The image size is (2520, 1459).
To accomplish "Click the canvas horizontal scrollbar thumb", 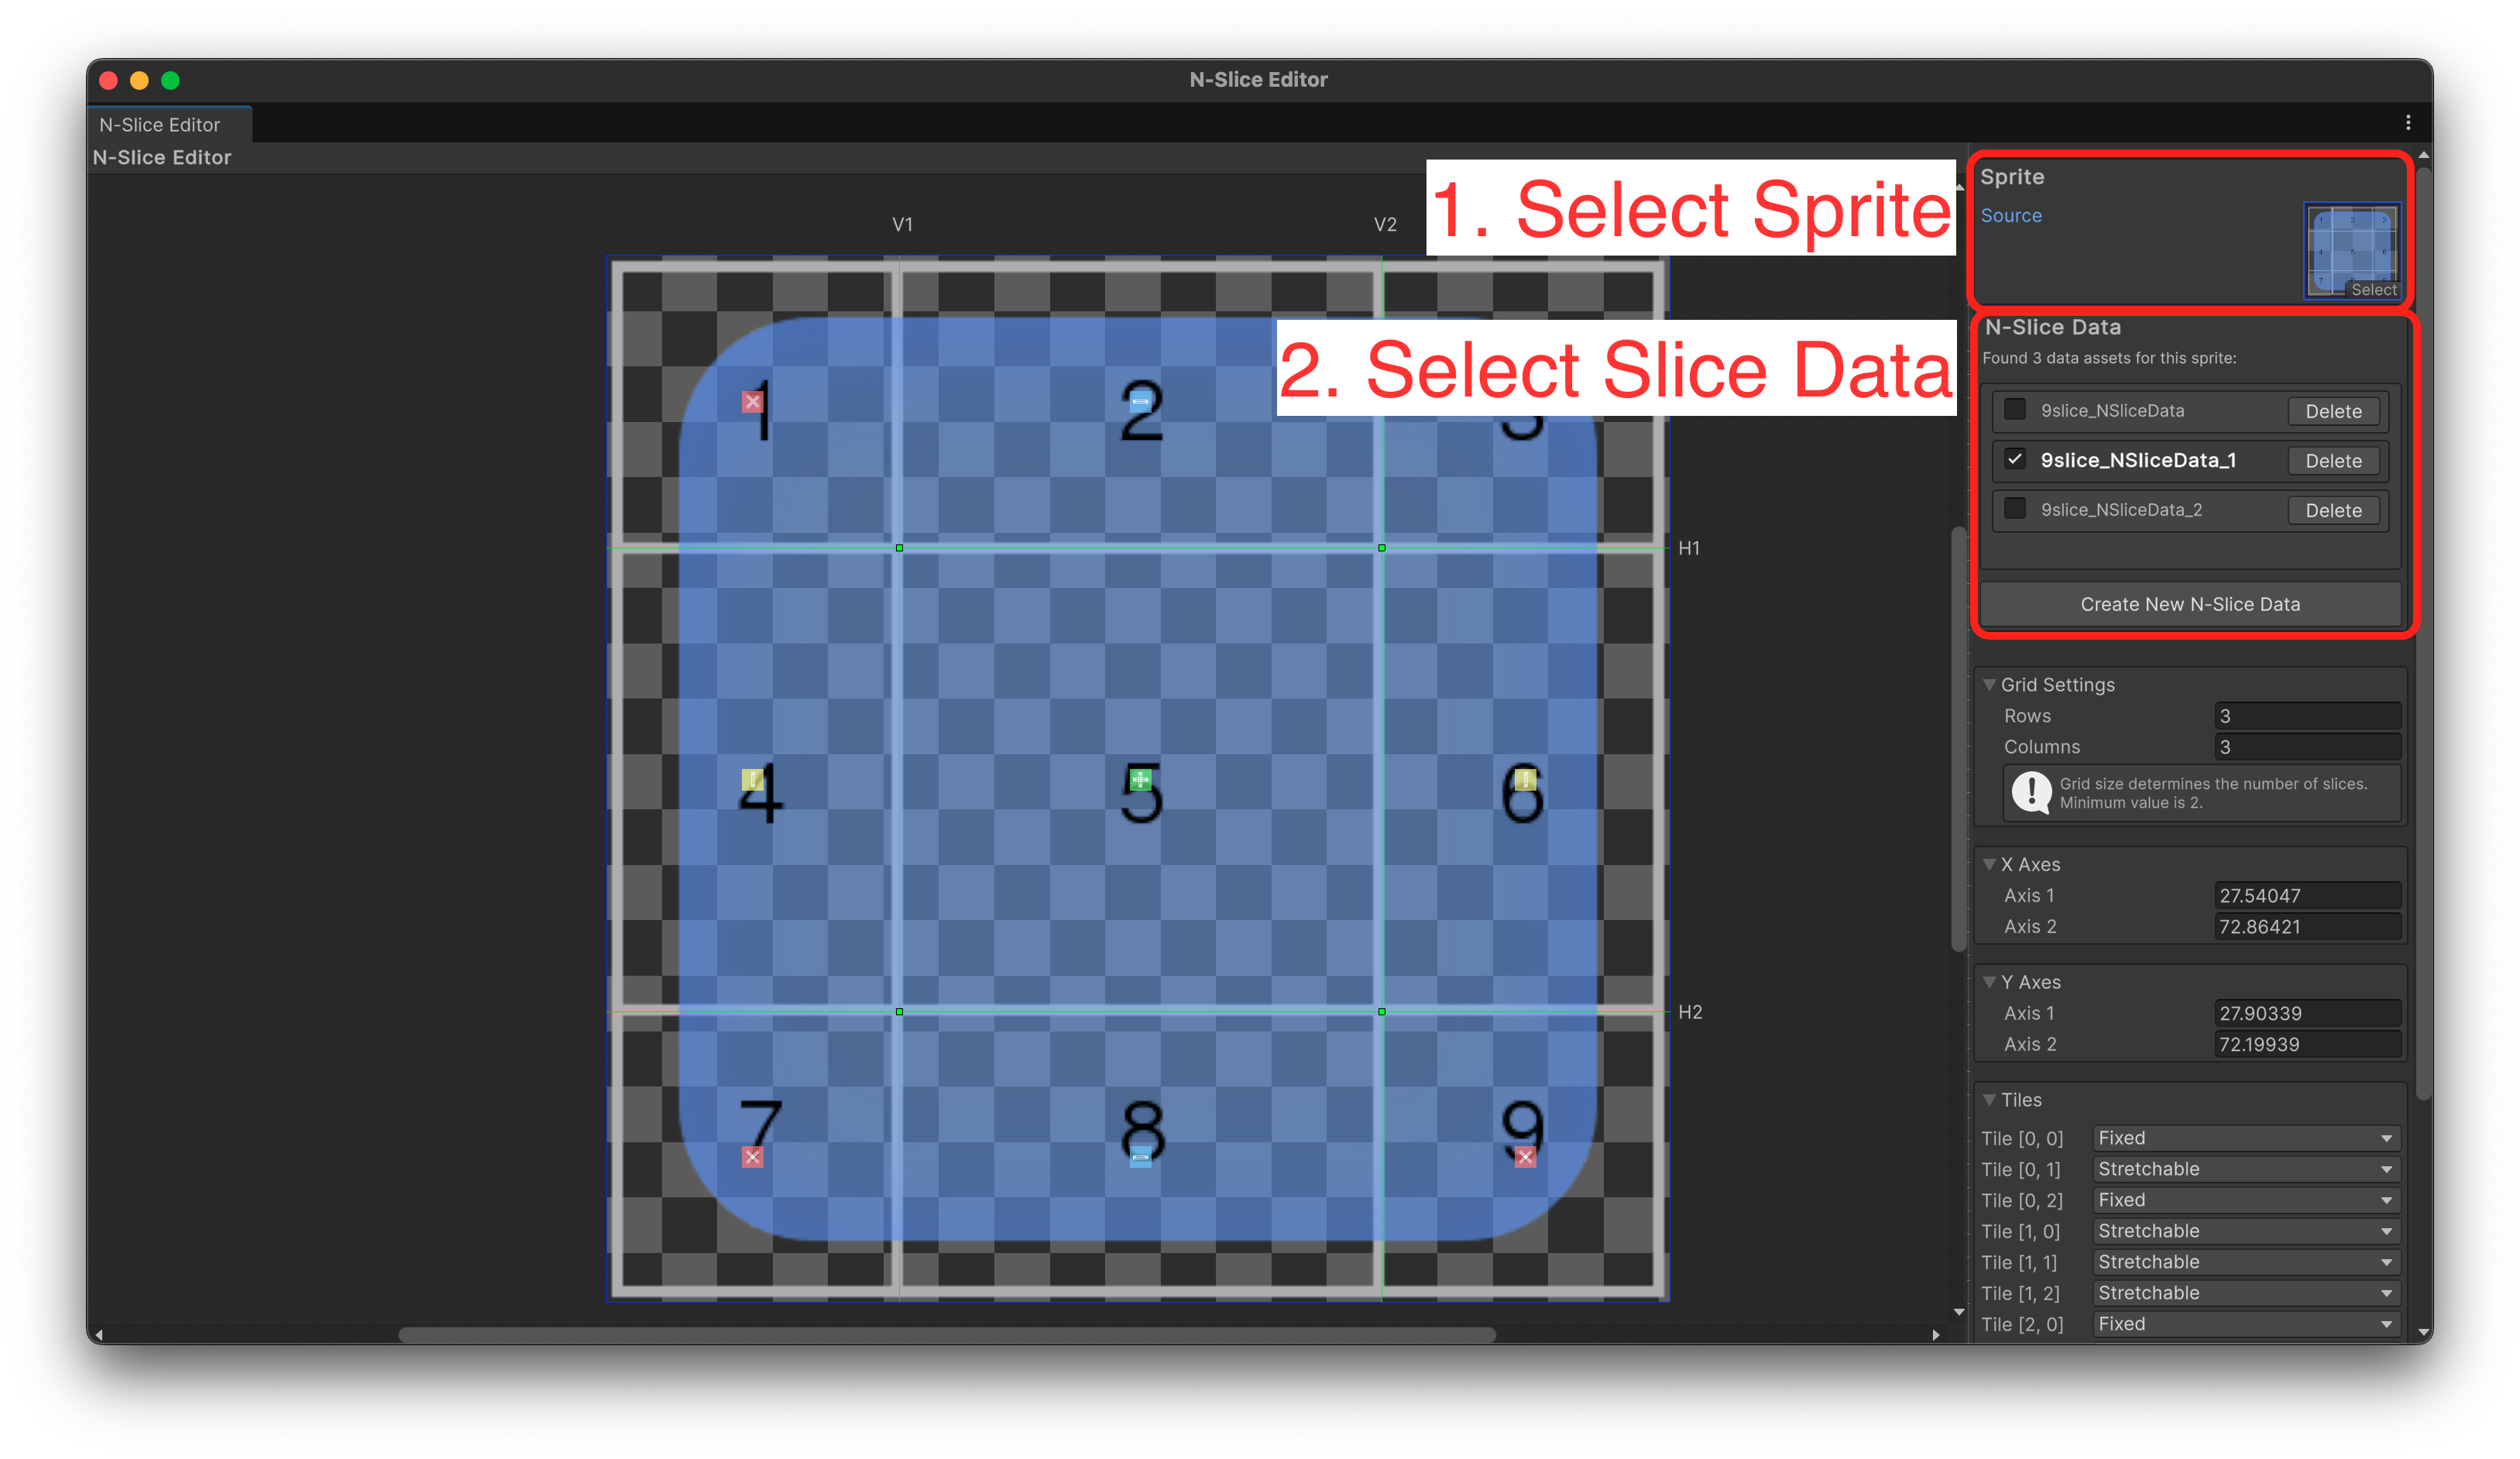I will pyautogui.click(x=946, y=1335).
